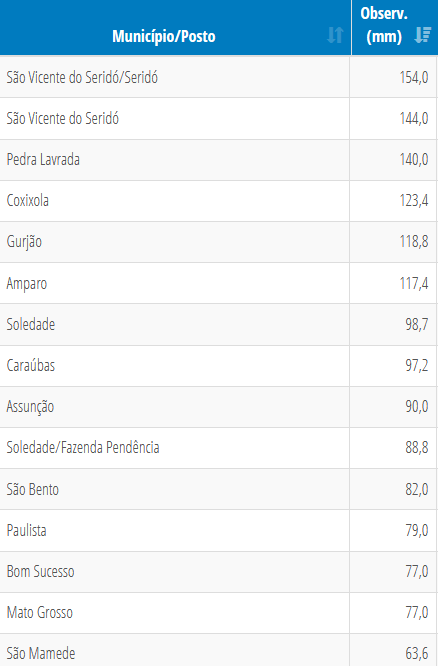Select the Gurjão row
Screen dimensions: 438x666
coord(219,242)
